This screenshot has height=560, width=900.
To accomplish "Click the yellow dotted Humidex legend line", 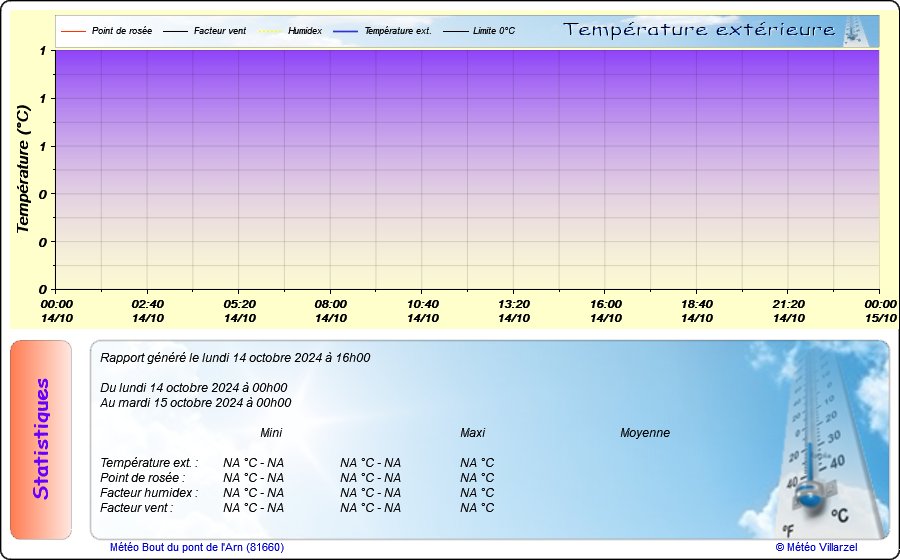I will pos(269,31).
